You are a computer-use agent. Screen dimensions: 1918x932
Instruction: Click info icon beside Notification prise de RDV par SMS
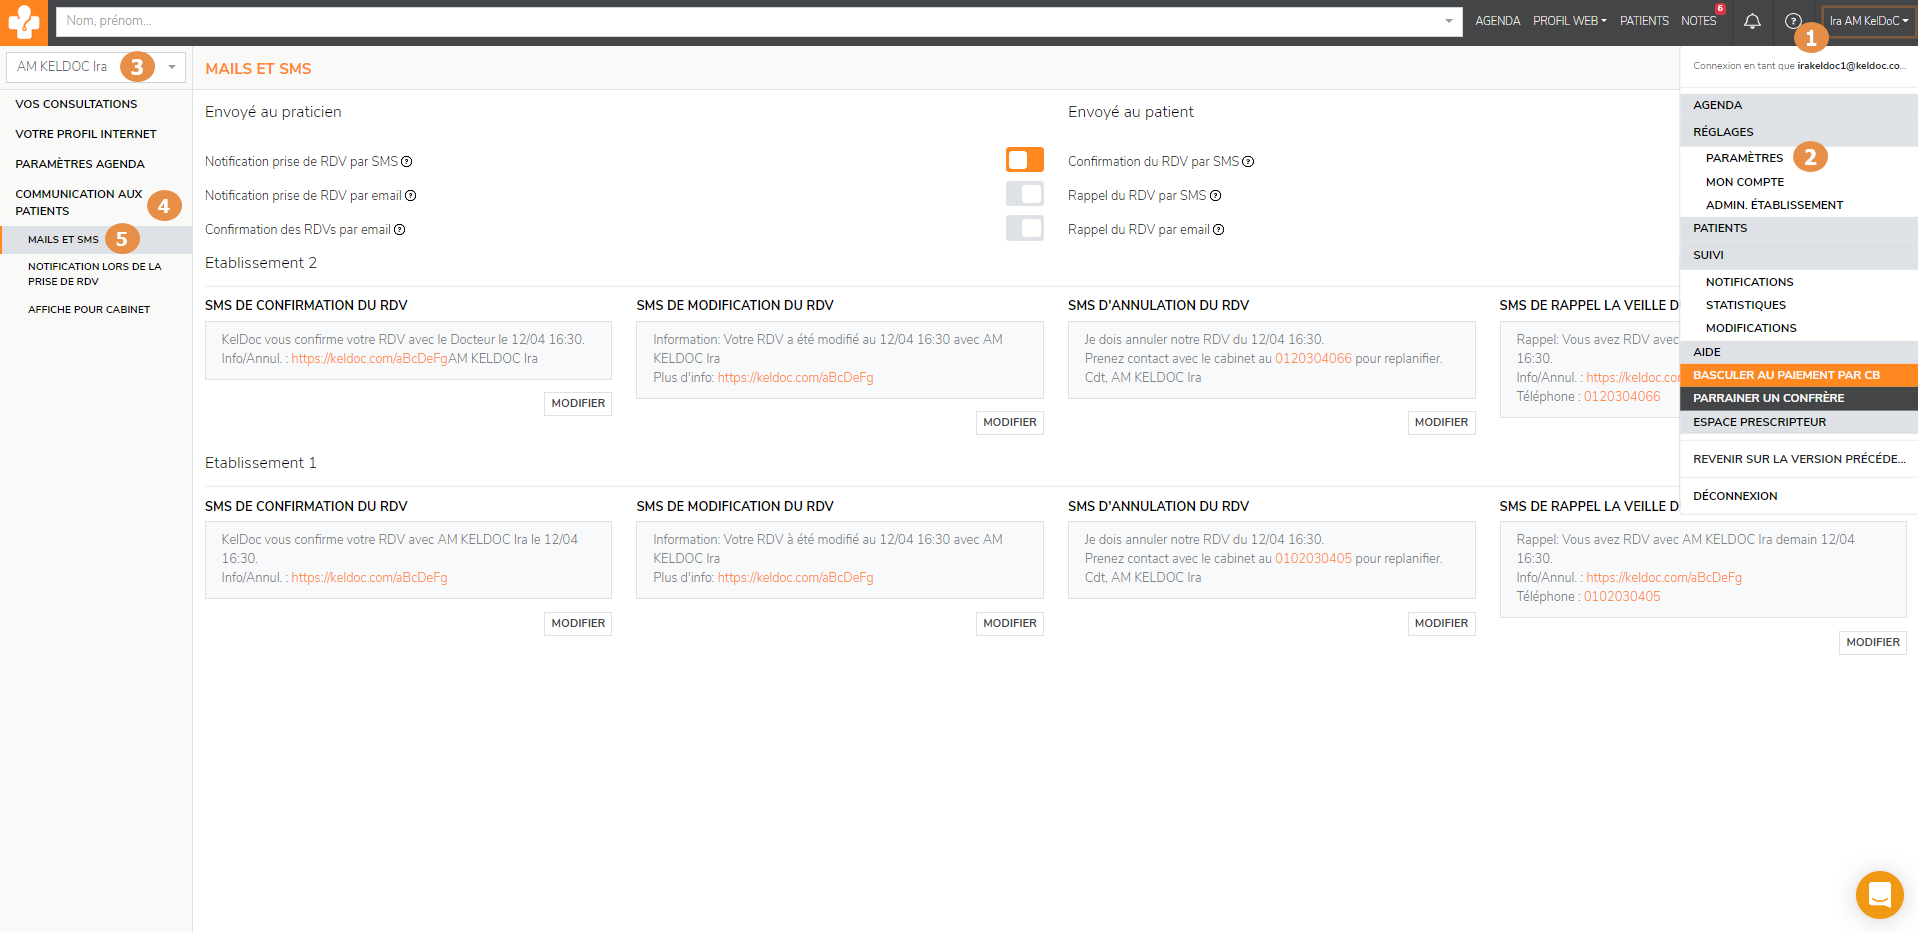(407, 162)
